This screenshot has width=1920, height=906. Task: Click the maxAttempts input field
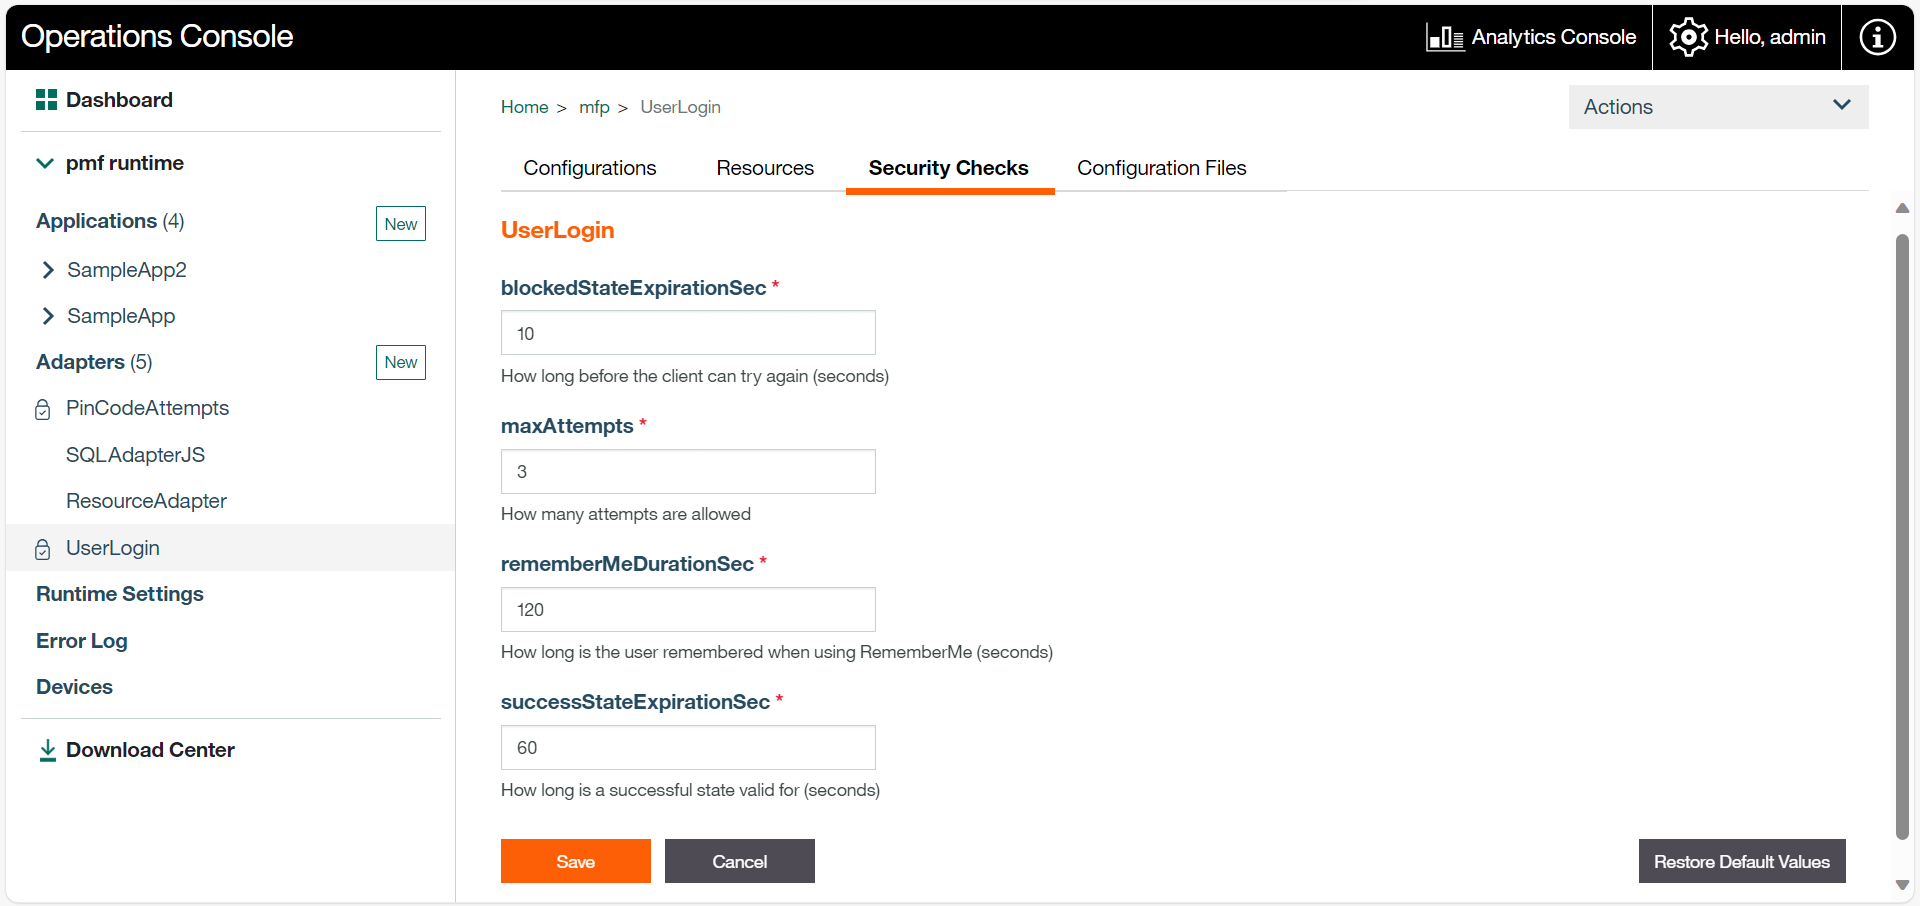coord(687,471)
